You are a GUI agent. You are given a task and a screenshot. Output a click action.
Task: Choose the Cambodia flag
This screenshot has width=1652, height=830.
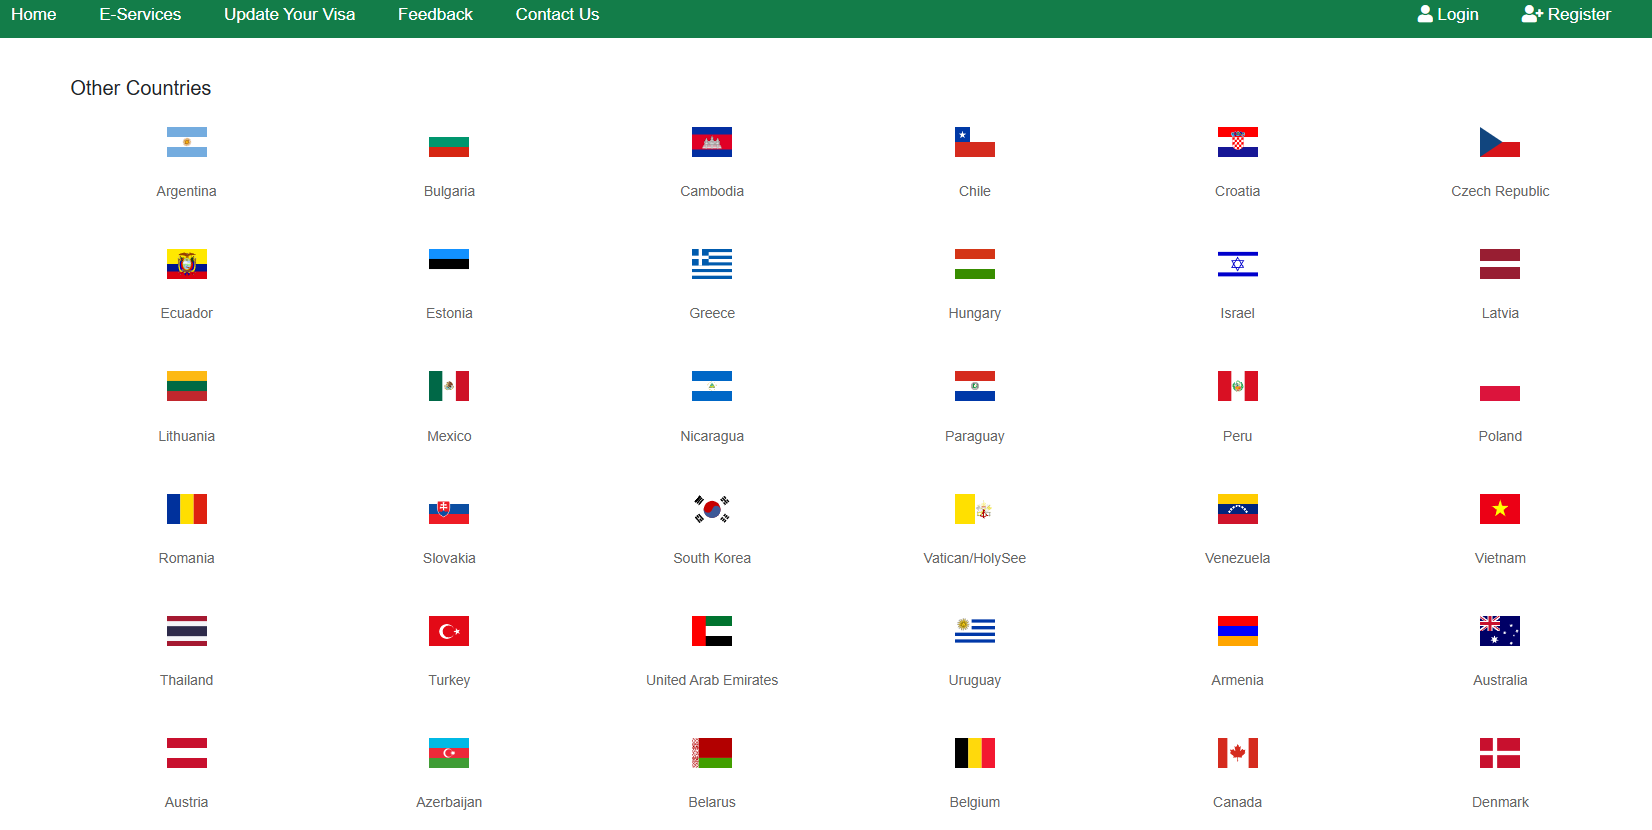712,142
